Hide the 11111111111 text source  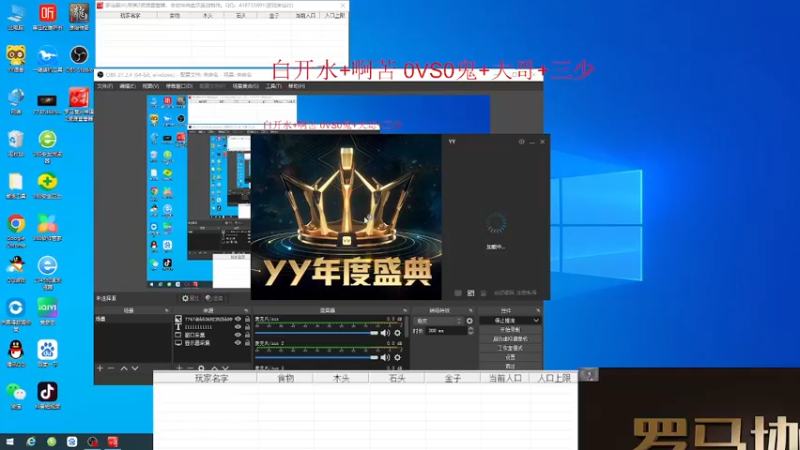pos(238,327)
